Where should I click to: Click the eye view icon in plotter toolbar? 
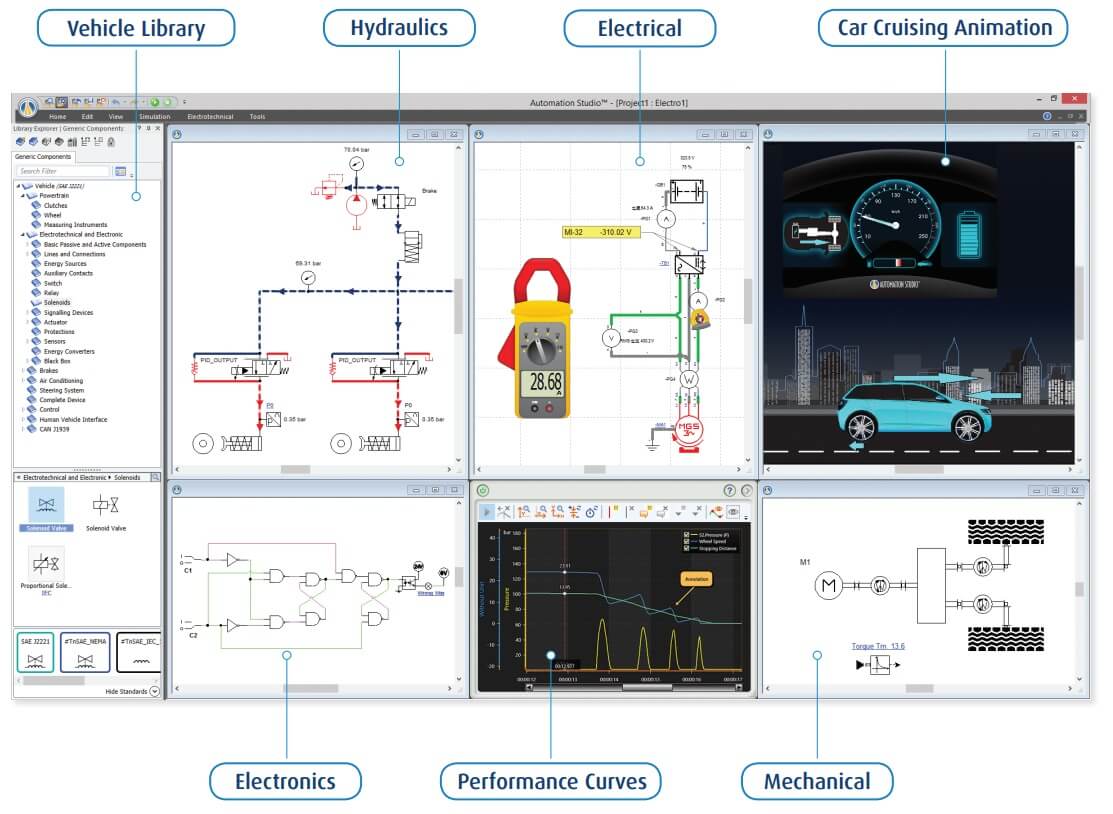[734, 511]
